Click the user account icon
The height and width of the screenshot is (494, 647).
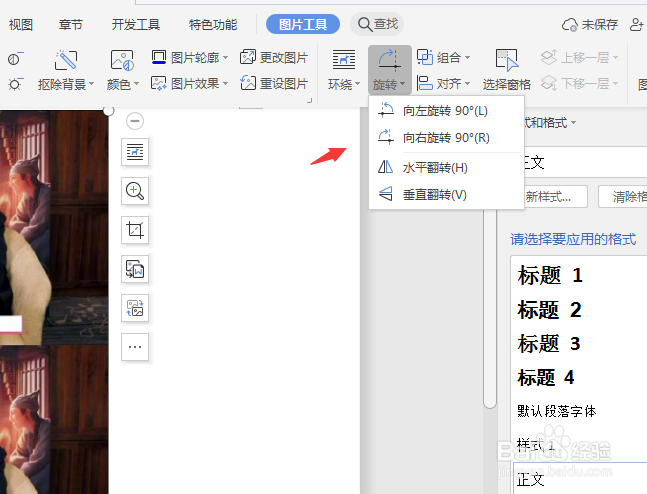point(637,25)
